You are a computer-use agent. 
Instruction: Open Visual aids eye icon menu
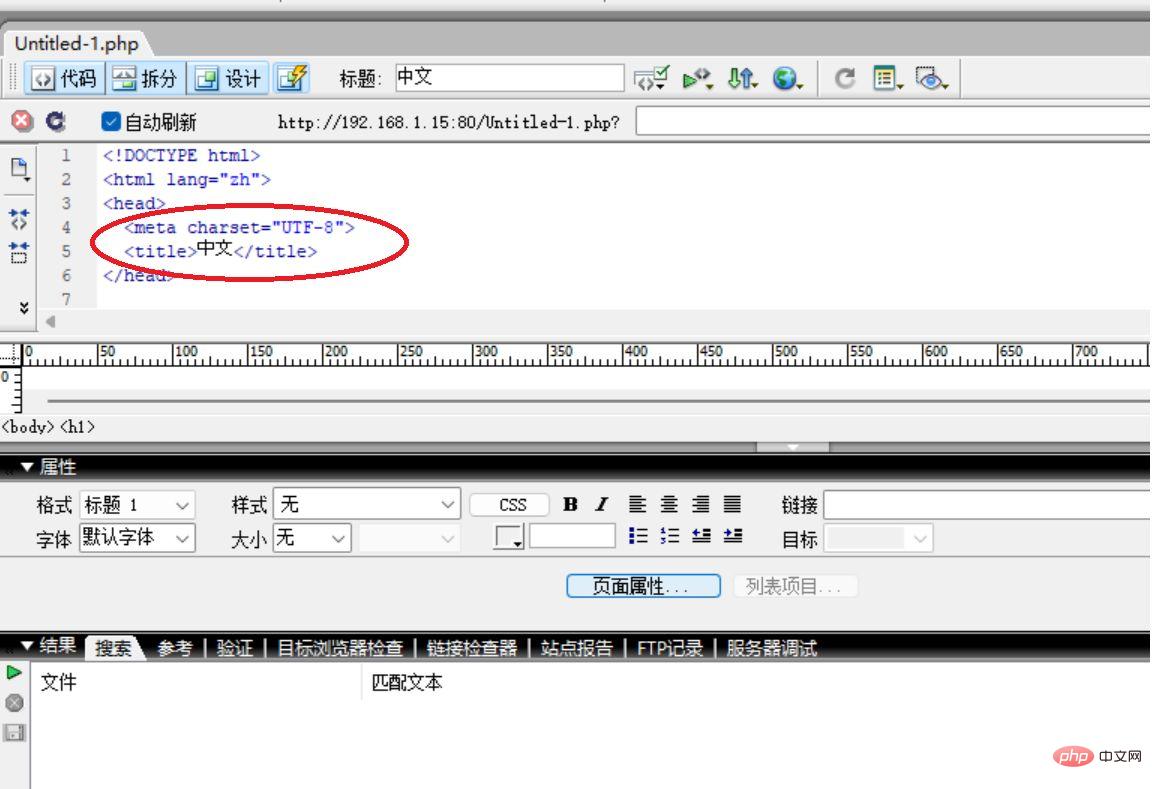931,78
